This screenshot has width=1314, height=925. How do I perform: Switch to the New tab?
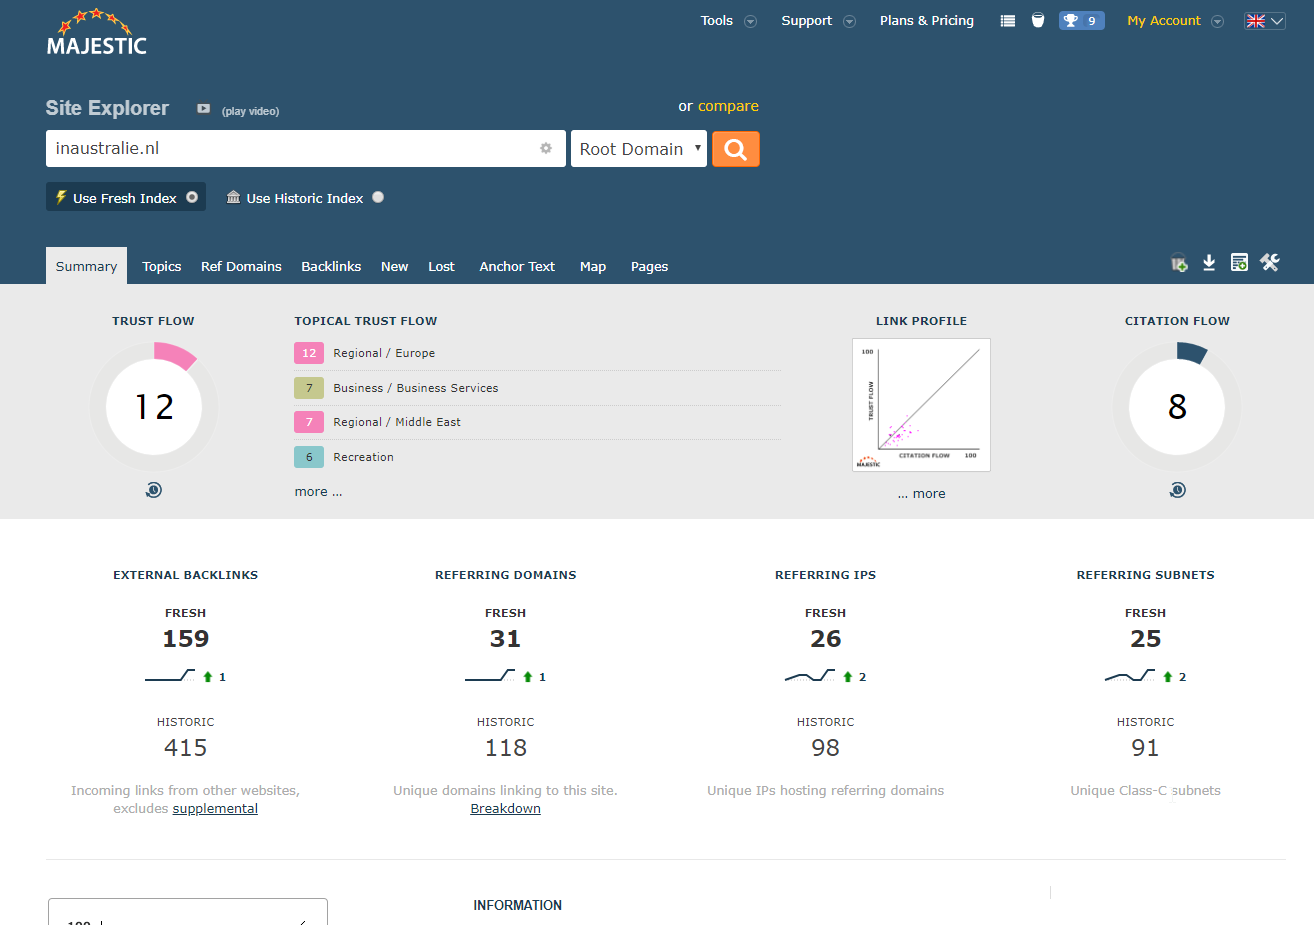[394, 266]
